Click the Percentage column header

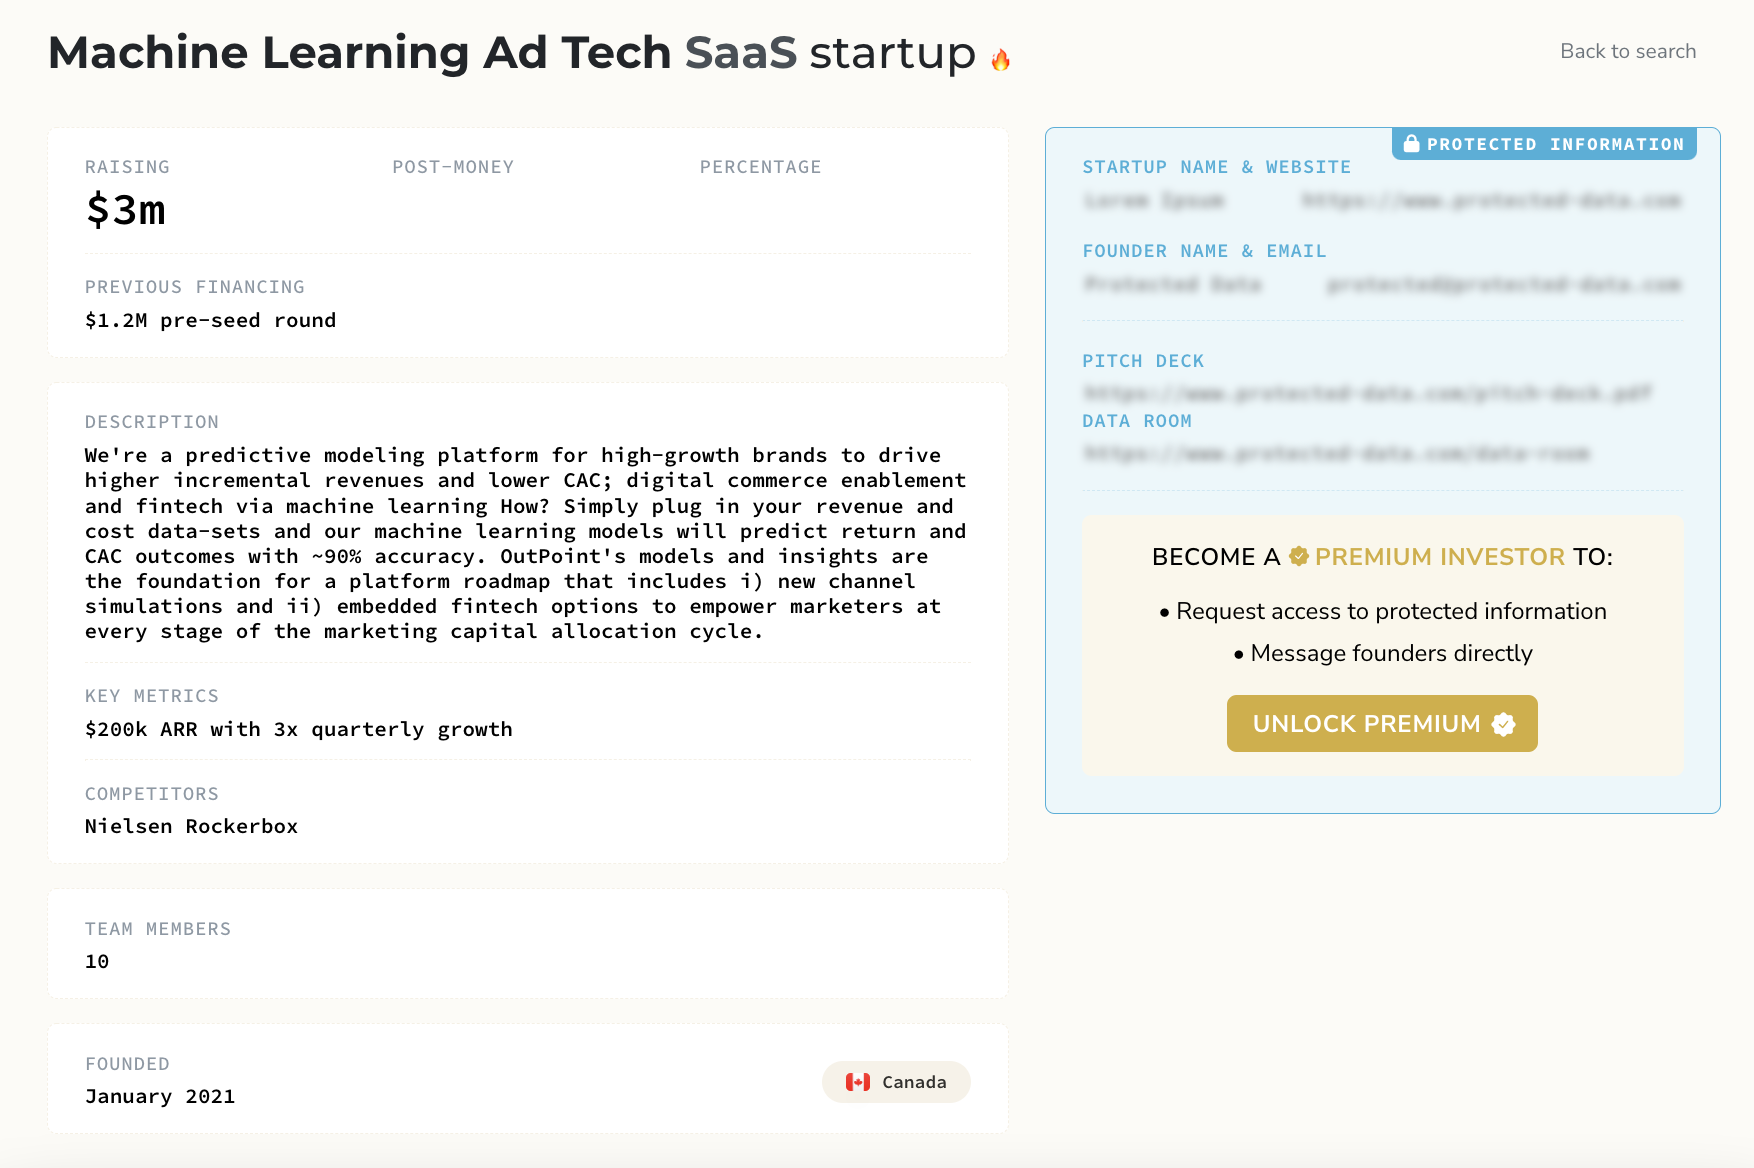[761, 166]
